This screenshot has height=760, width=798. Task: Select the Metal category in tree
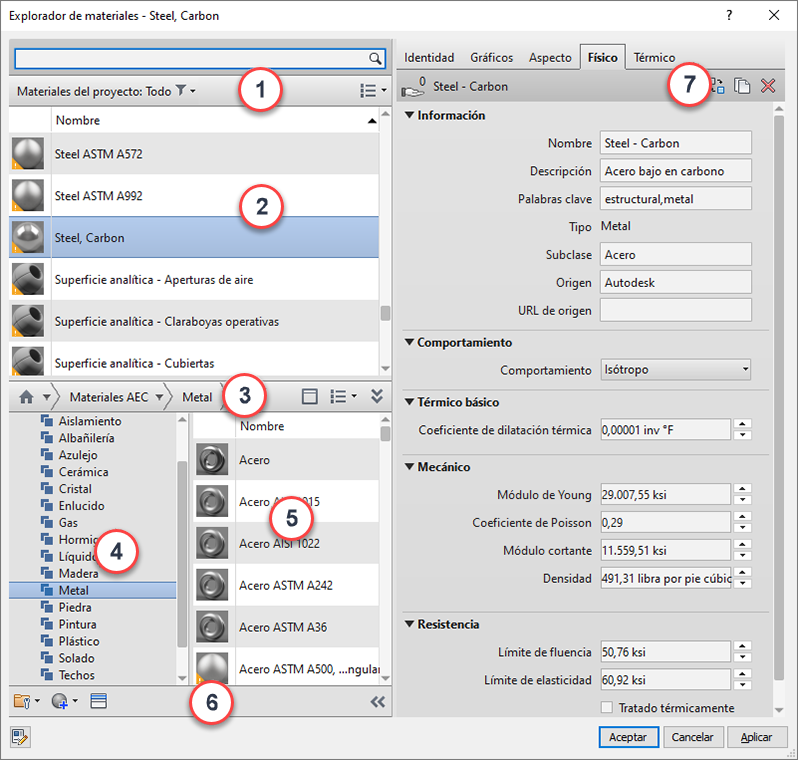point(92,590)
